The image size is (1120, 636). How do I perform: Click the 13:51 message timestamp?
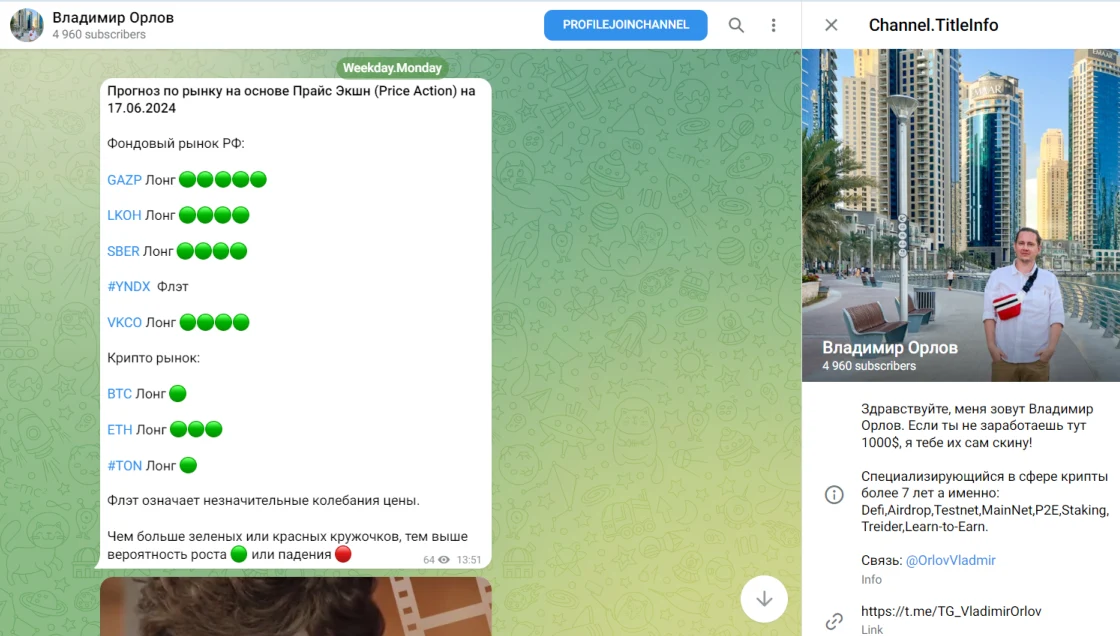[x=469, y=560]
